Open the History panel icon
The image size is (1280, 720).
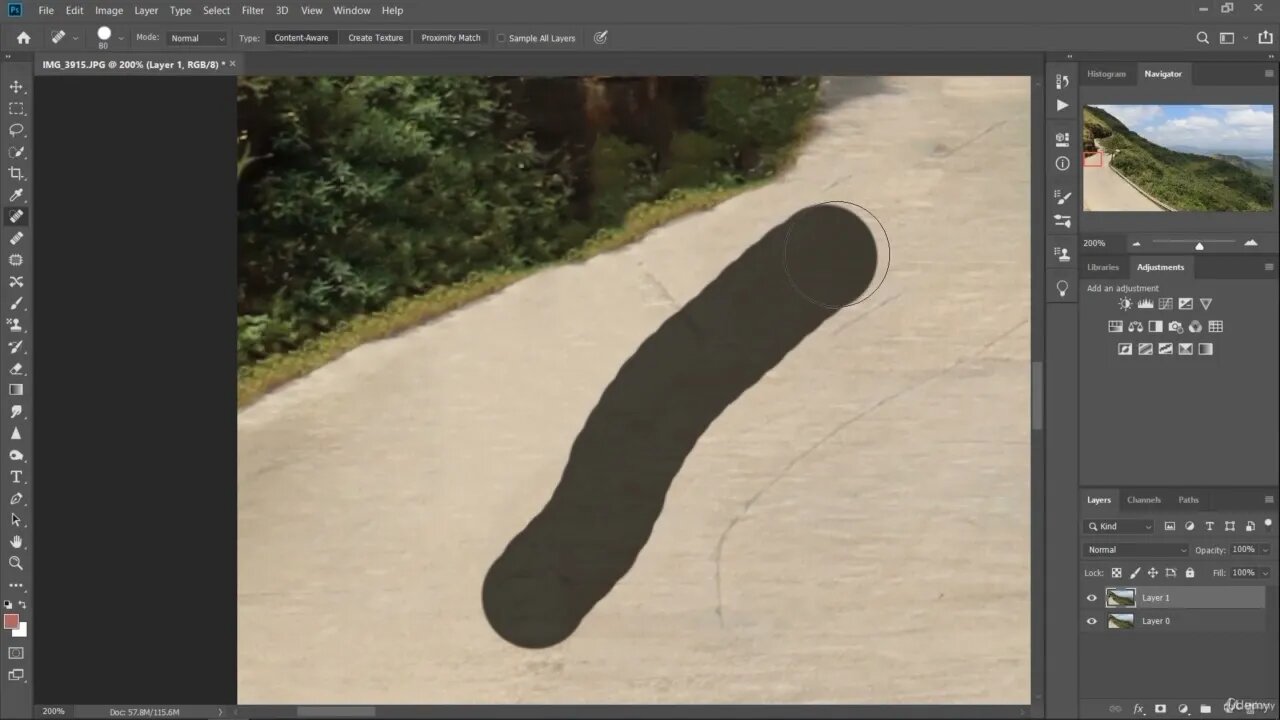[x=1062, y=82]
